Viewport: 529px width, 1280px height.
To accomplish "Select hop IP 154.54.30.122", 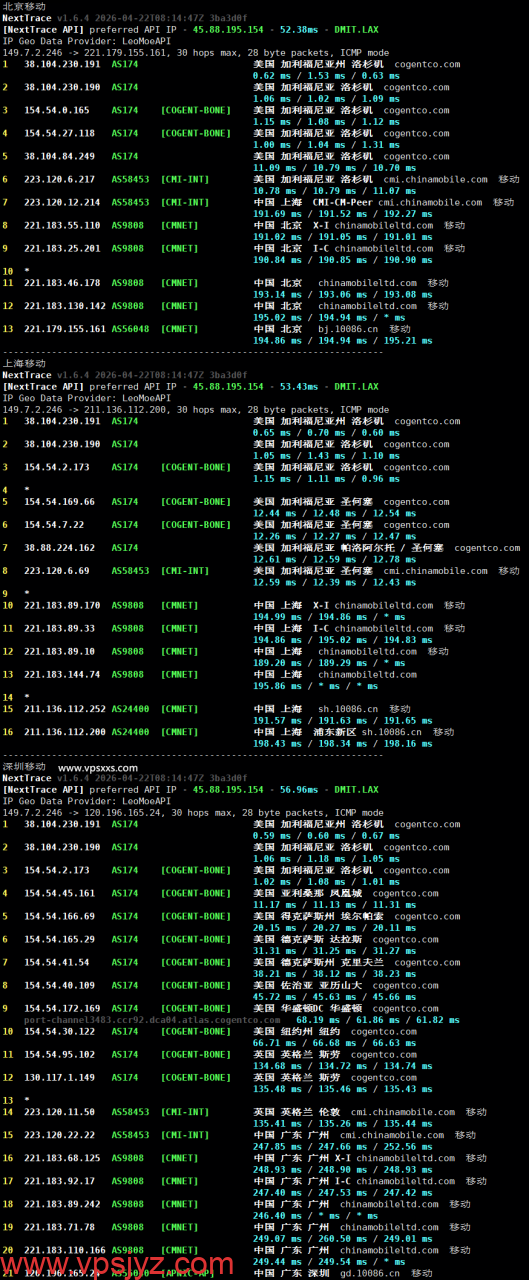I will tap(60, 1032).
